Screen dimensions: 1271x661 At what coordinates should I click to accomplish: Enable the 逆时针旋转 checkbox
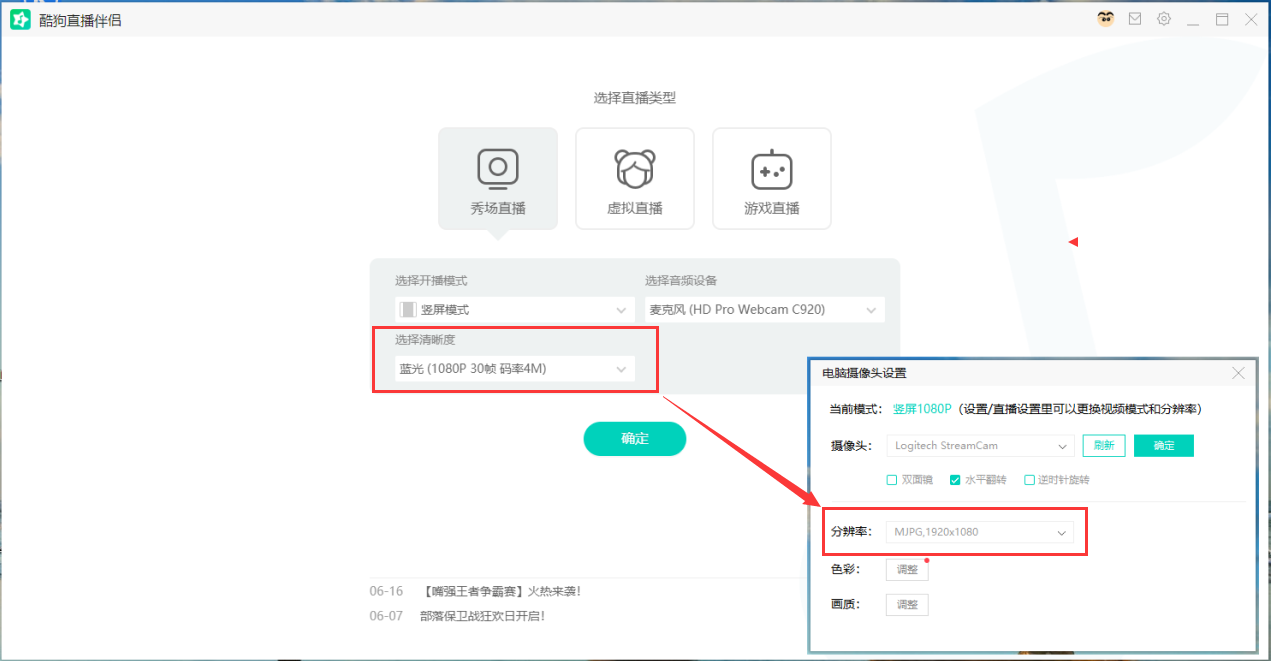point(1029,480)
